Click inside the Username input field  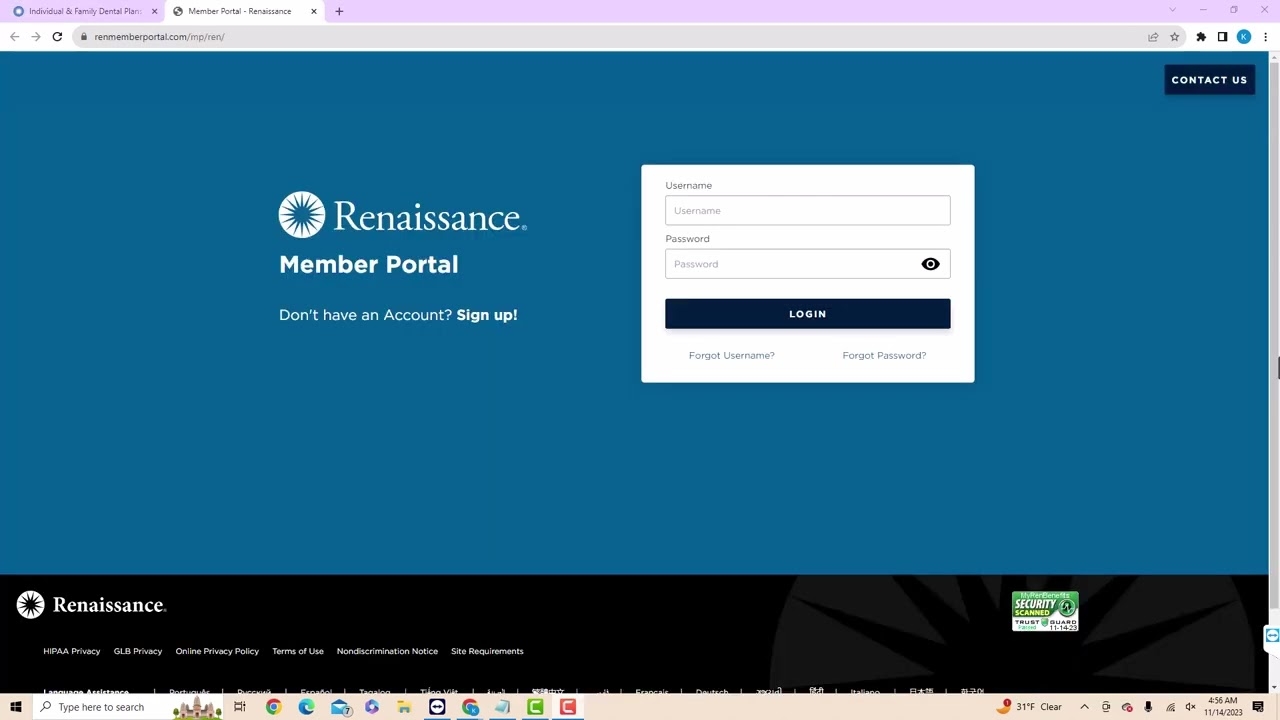point(807,210)
